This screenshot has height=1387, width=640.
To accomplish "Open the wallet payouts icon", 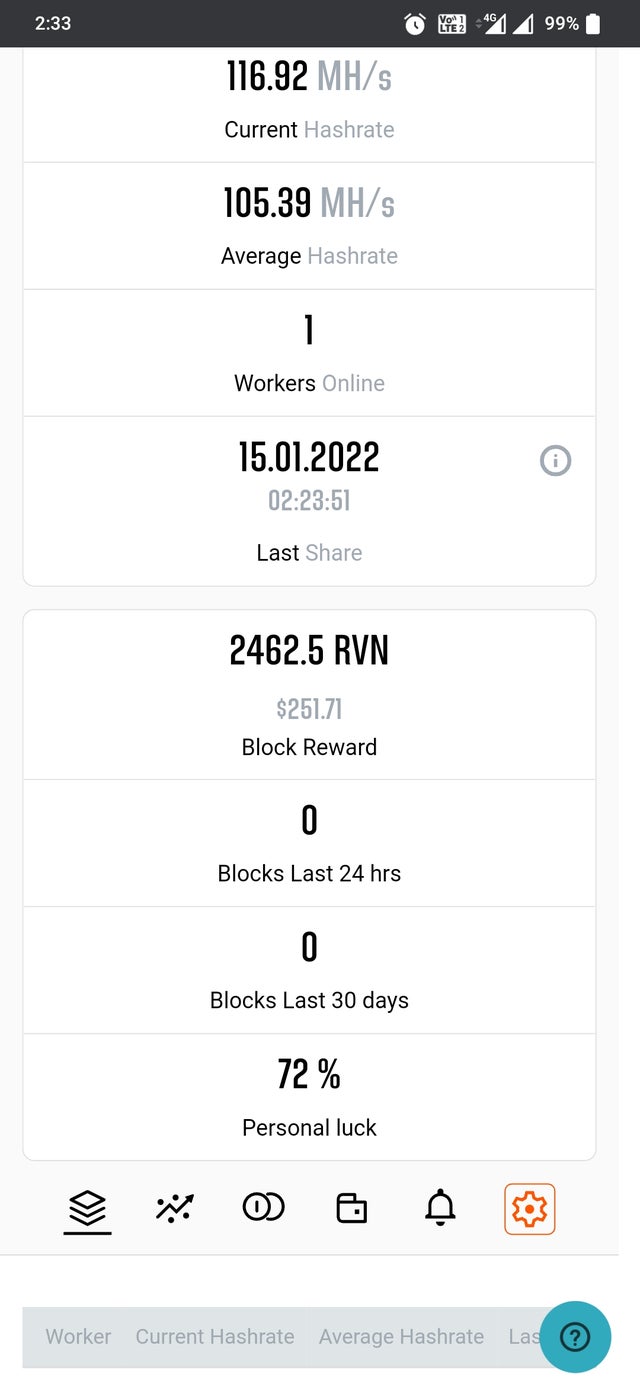I will (x=351, y=1209).
